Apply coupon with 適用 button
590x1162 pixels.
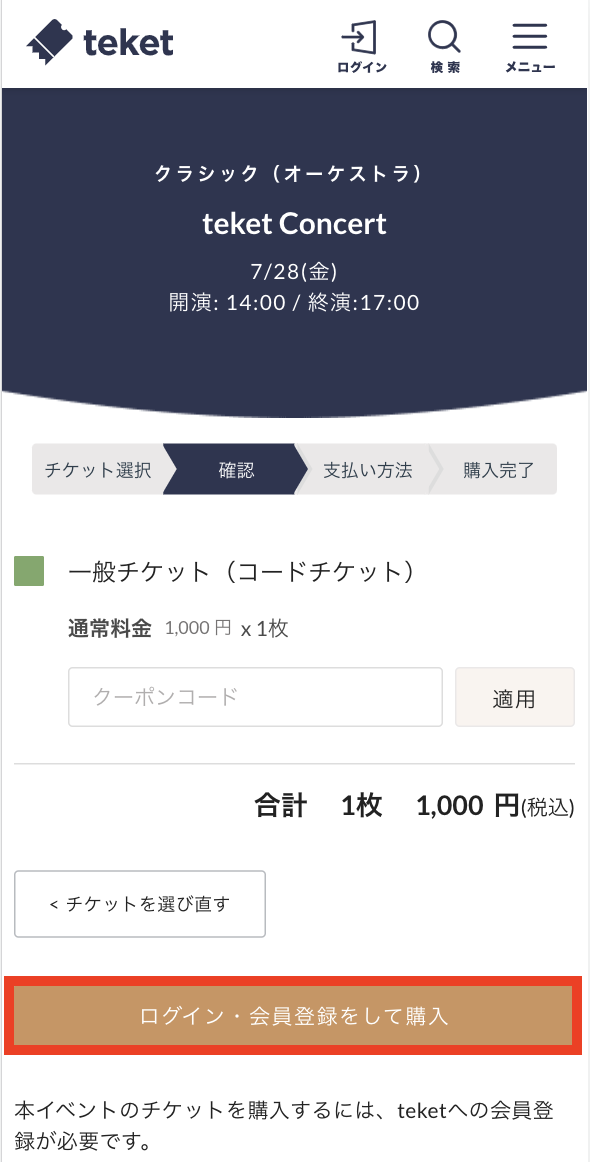pyautogui.click(x=514, y=697)
